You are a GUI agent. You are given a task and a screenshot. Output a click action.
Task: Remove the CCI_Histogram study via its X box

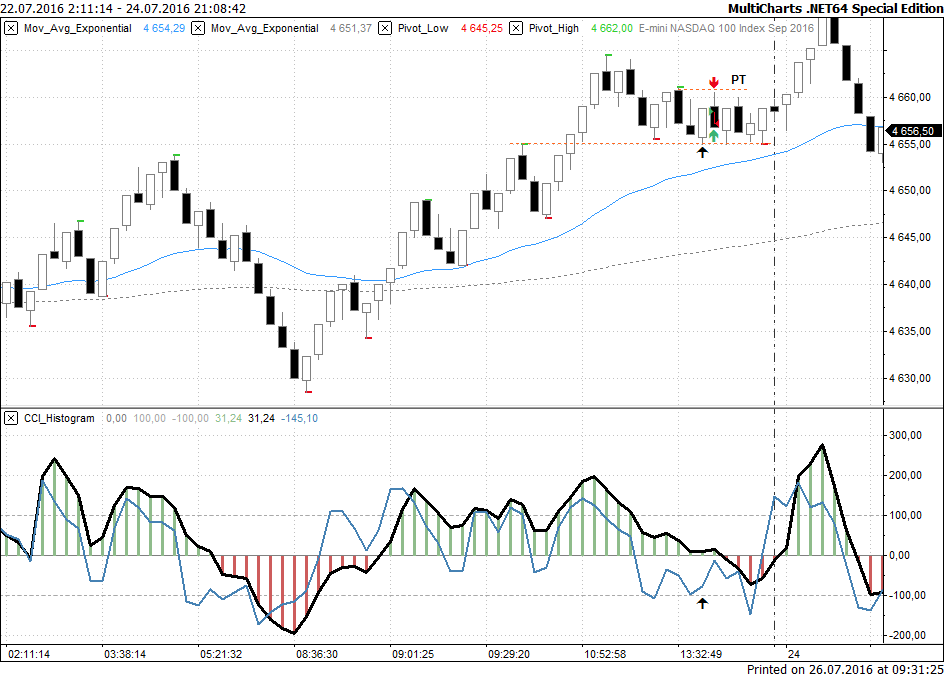(x=11, y=418)
